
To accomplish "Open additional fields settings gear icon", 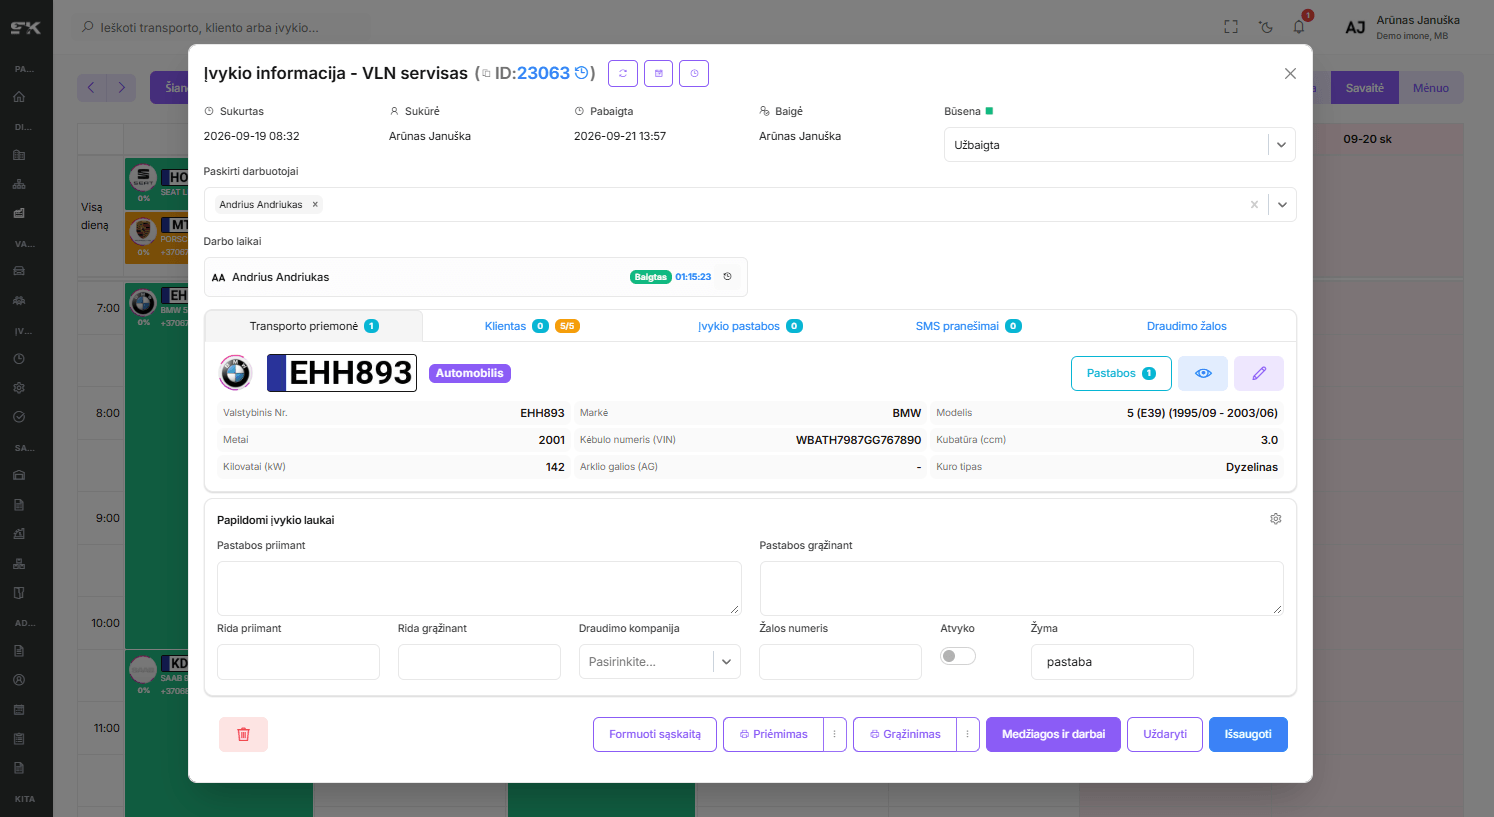I will (x=1276, y=519).
